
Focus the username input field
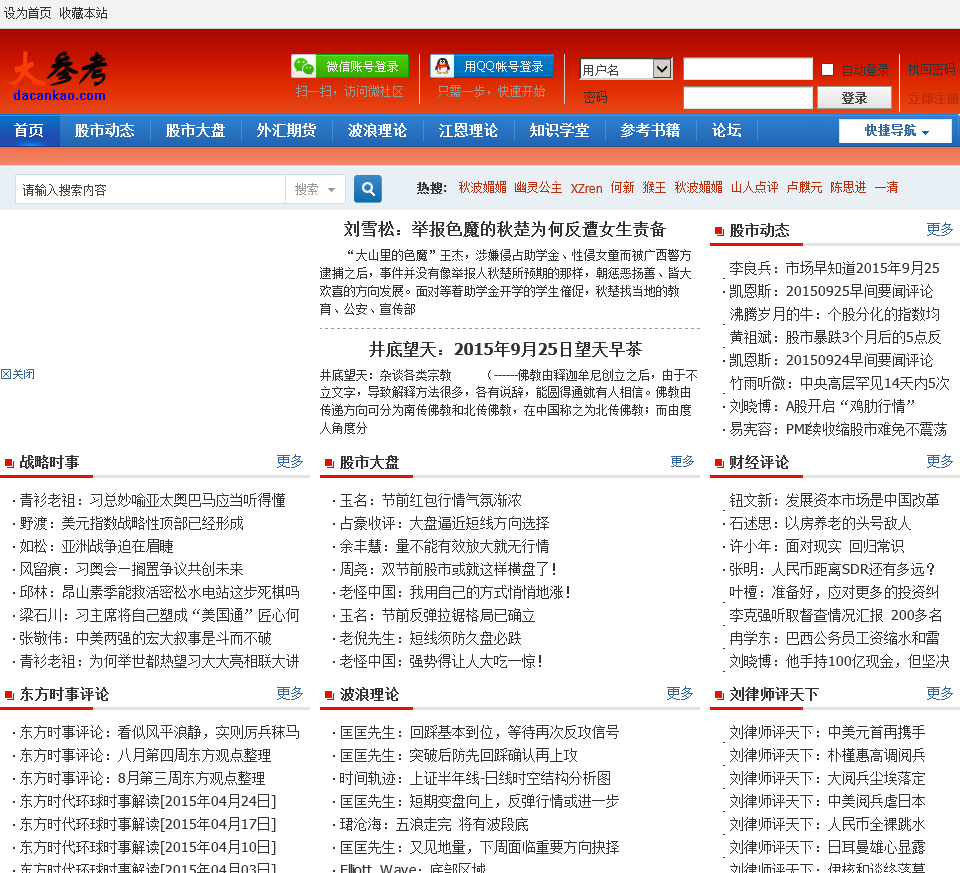[748, 69]
